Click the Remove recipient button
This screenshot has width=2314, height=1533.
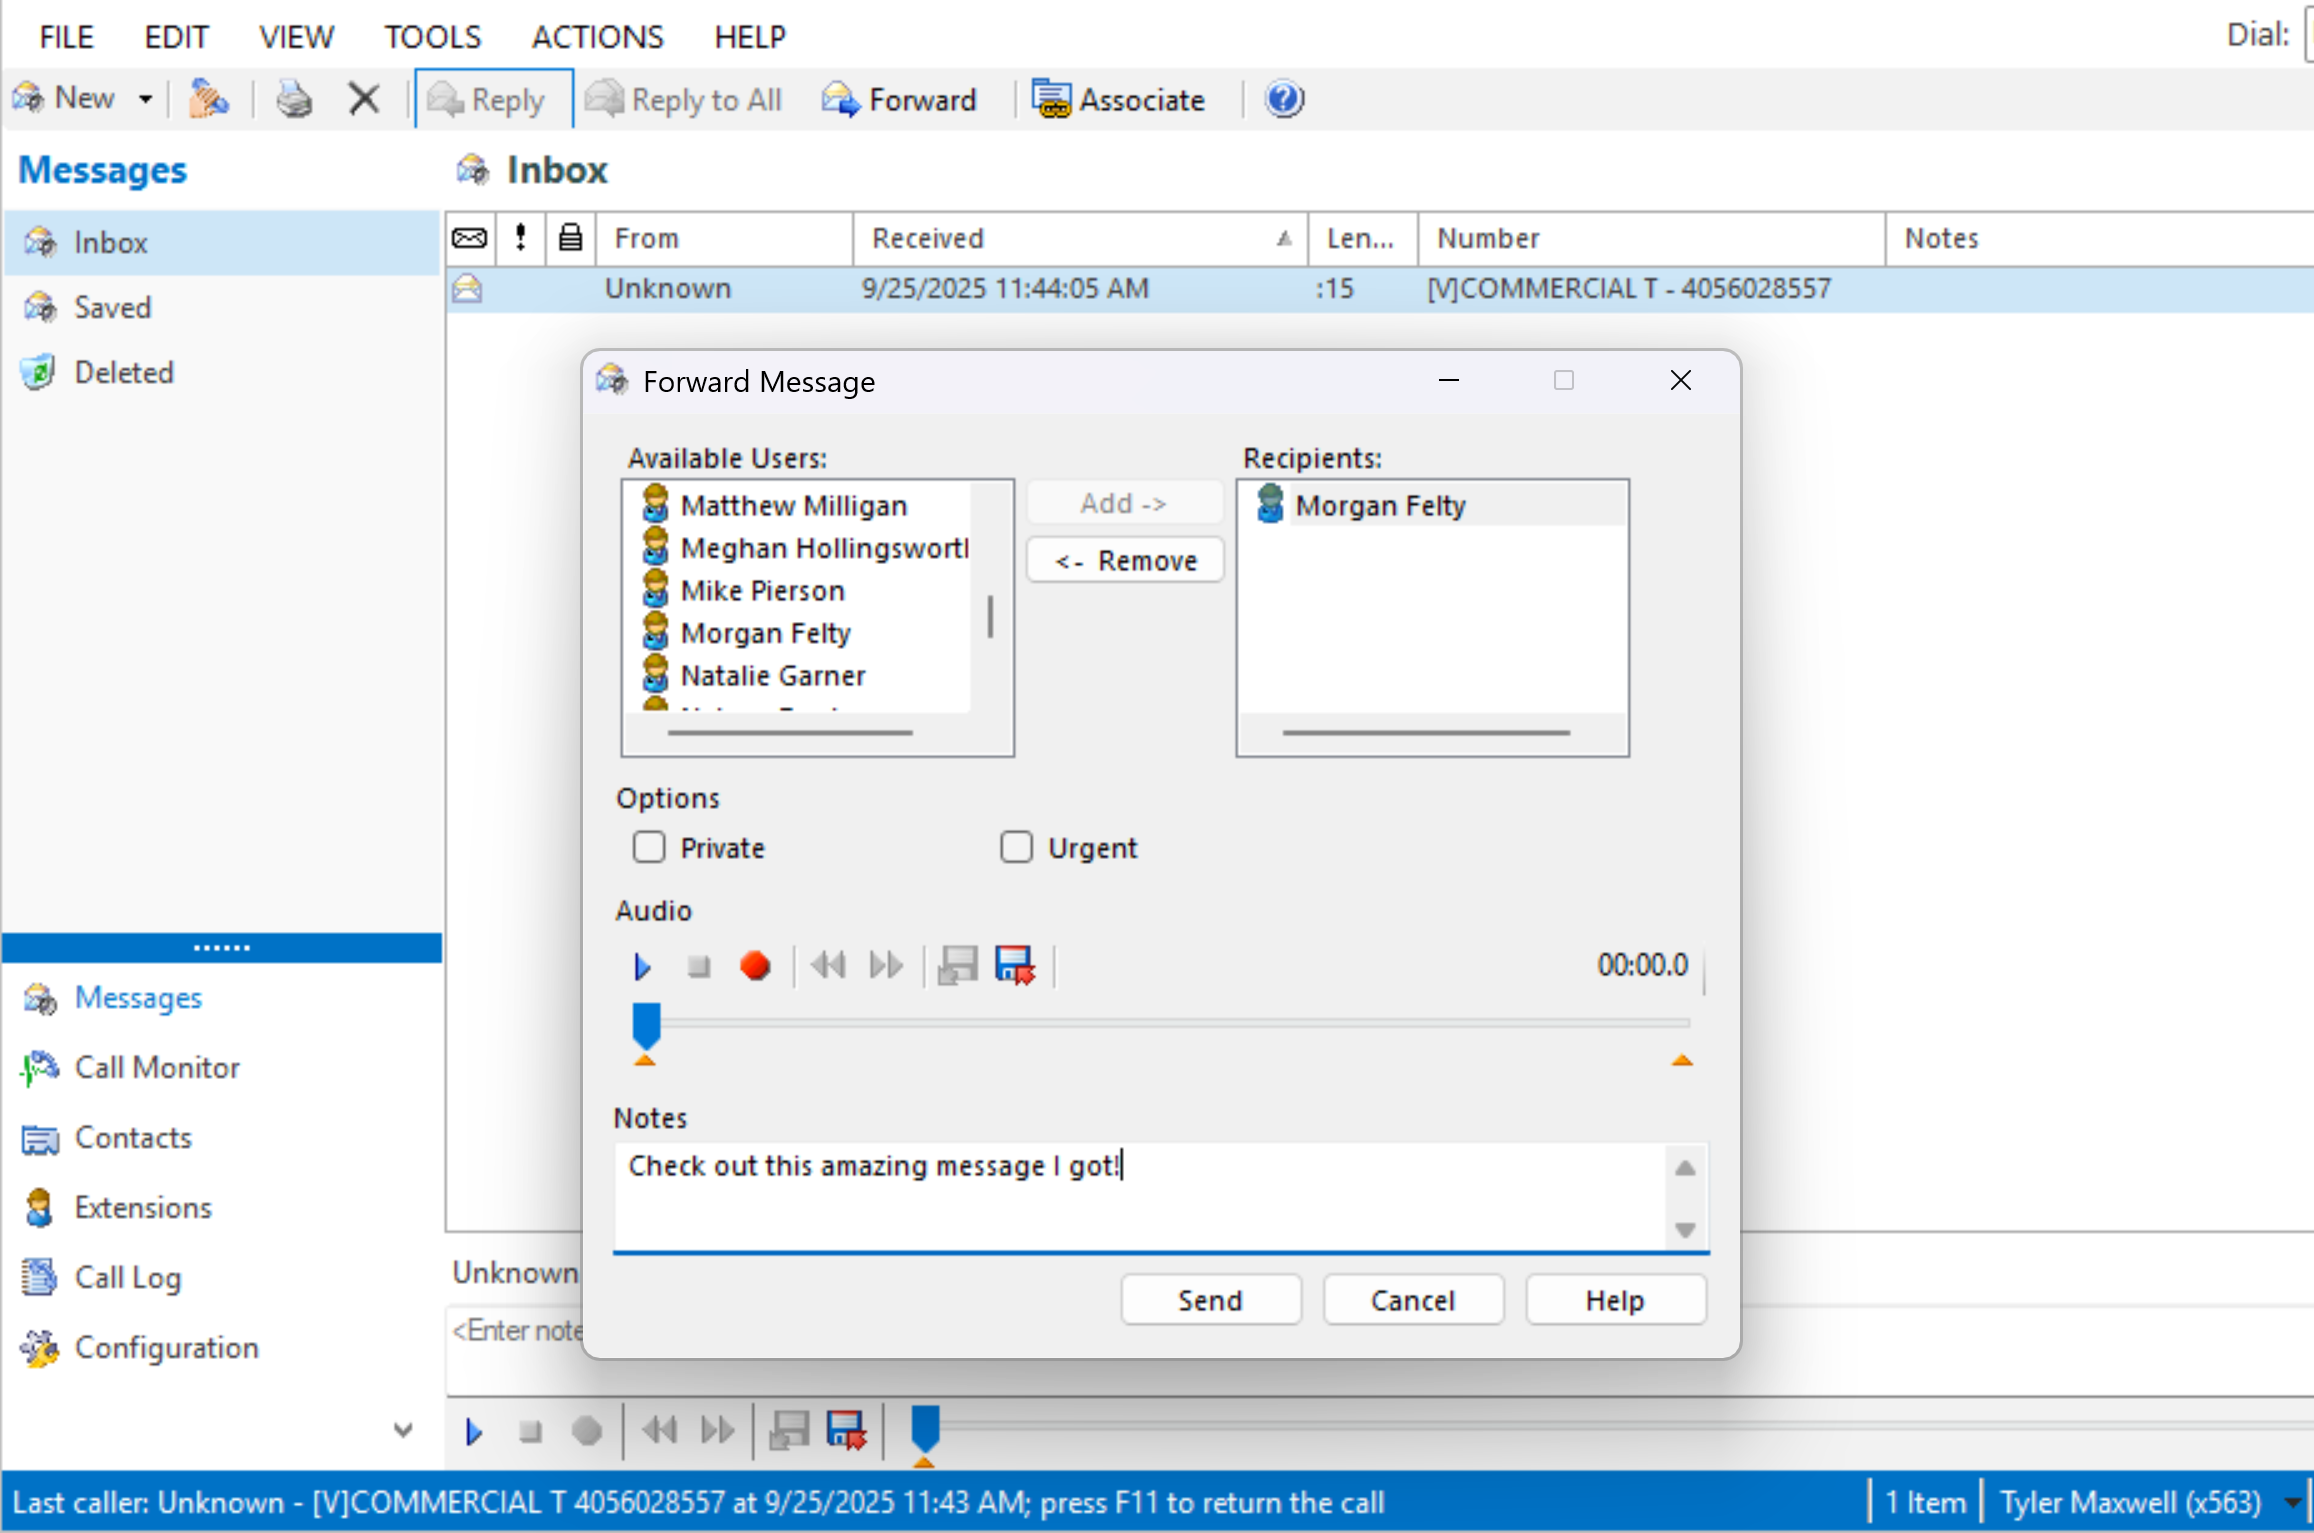click(x=1125, y=561)
